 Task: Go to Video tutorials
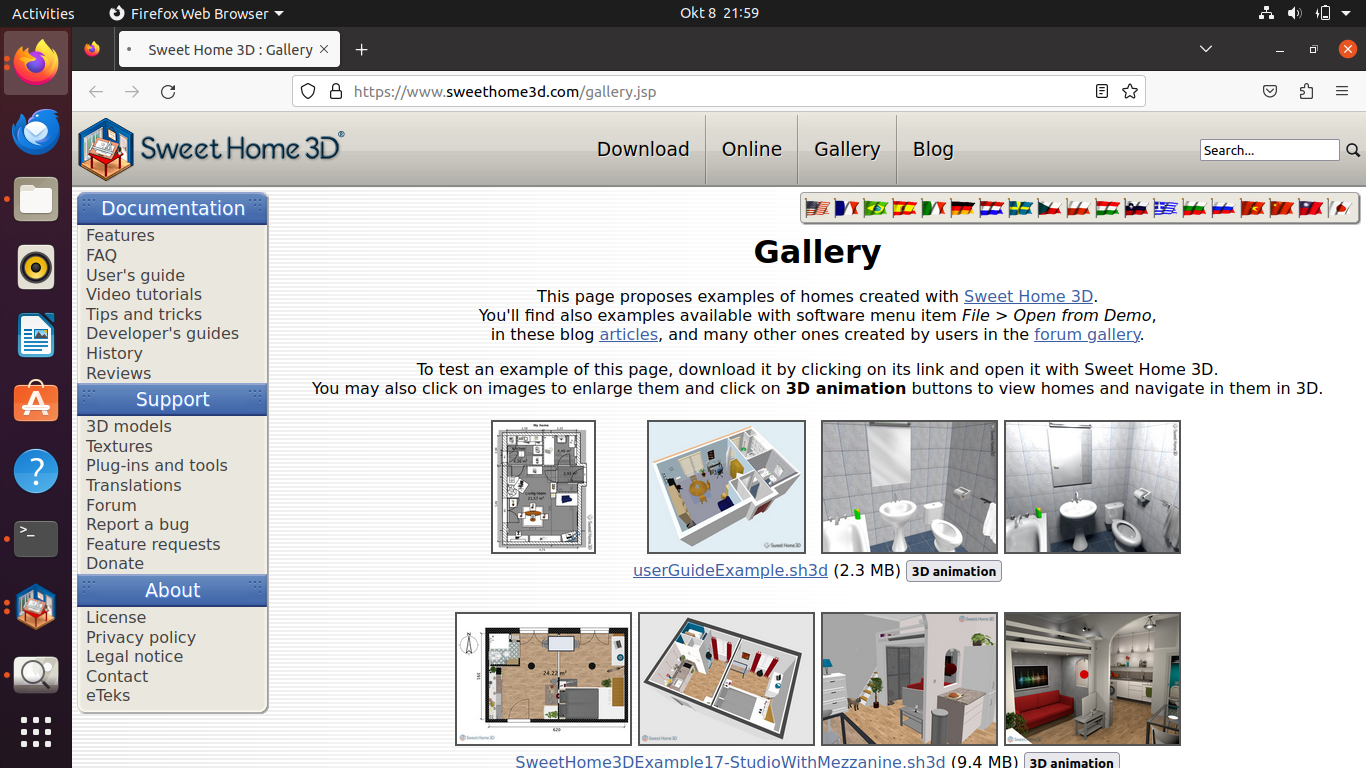click(144, 294)
